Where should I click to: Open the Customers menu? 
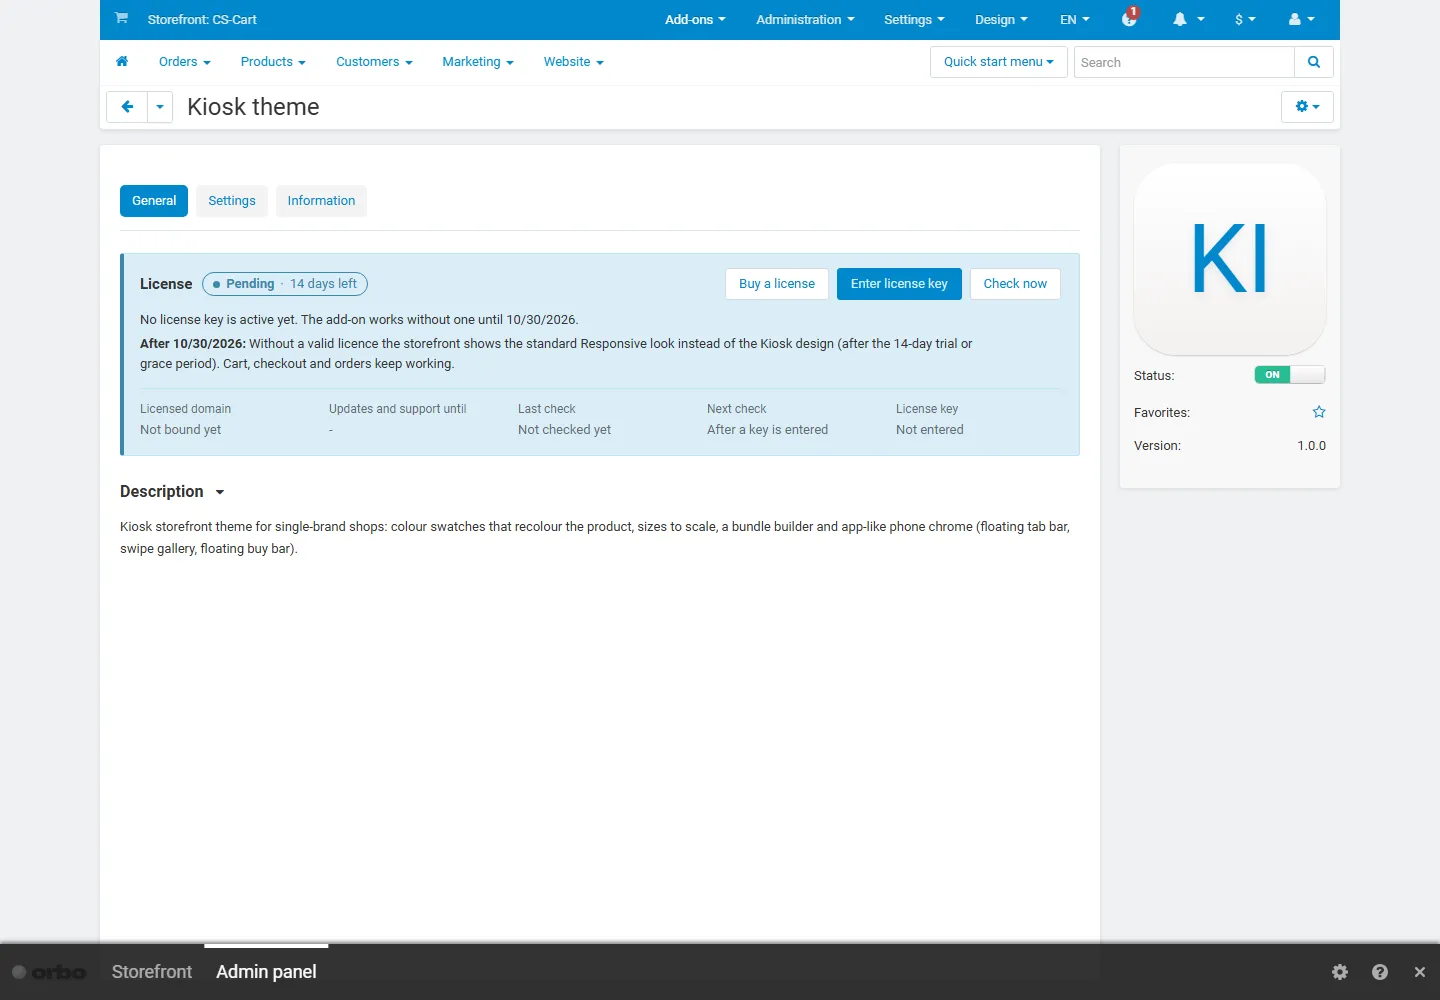coord(374,62)
